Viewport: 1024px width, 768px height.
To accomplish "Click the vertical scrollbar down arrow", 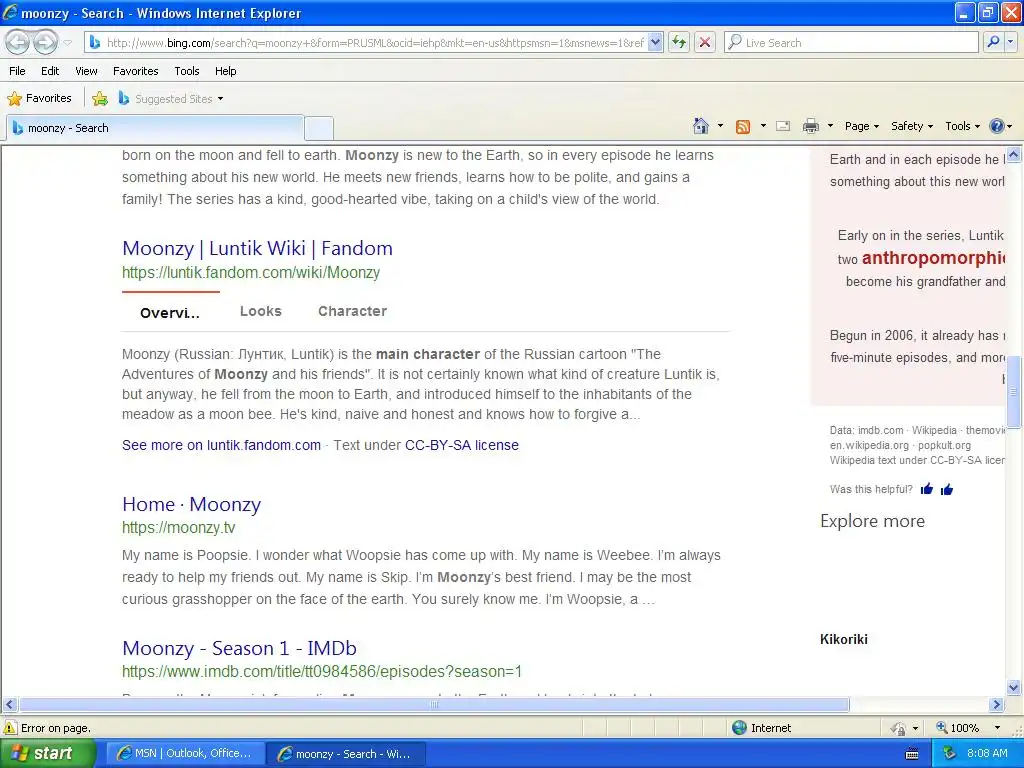I will coord(1014,687).
